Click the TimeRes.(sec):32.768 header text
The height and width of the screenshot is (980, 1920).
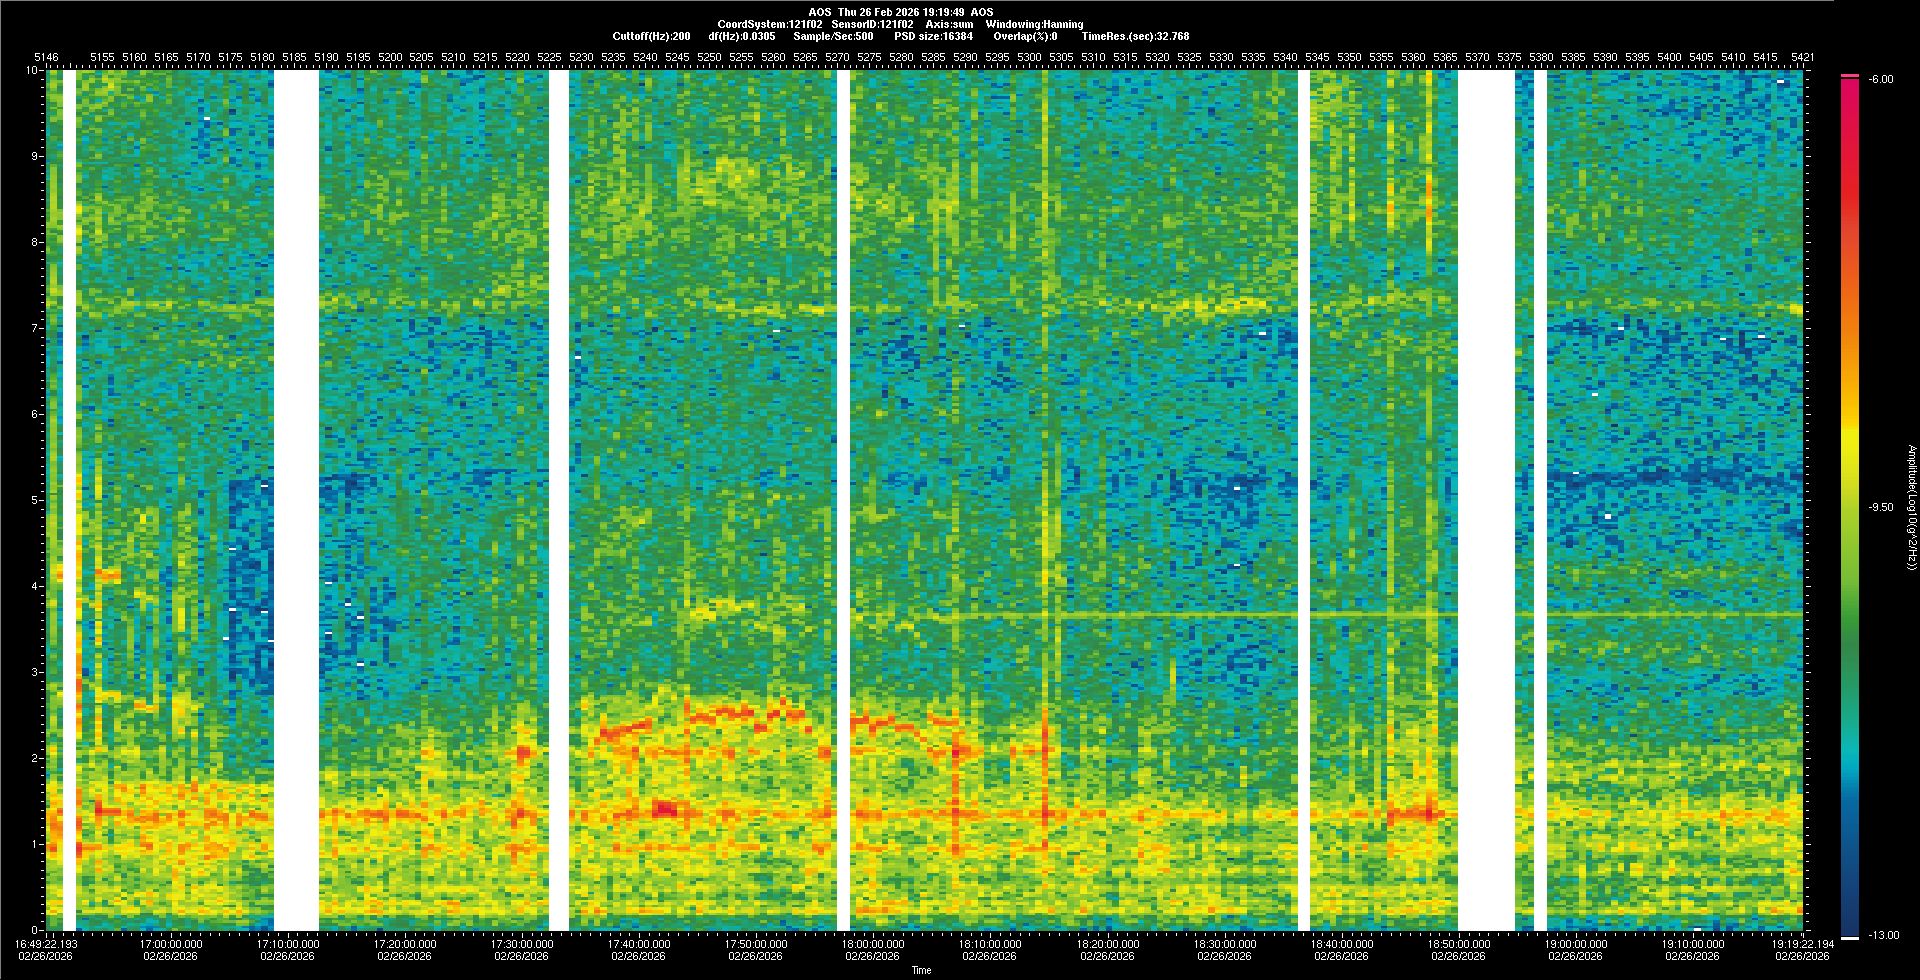click(x=1135, y=36)
